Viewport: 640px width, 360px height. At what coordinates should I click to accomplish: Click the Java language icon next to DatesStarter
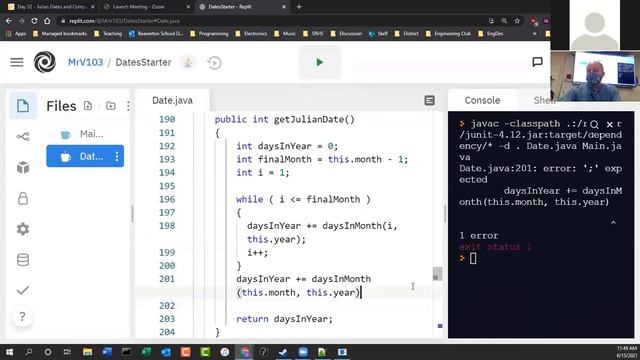(x=188, y=62)
